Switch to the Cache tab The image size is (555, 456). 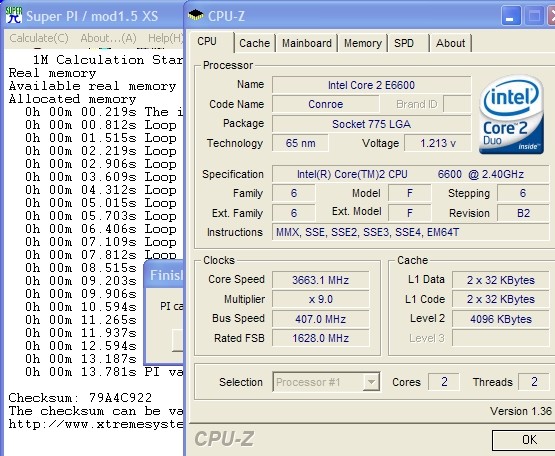click(x=254, y=43)
